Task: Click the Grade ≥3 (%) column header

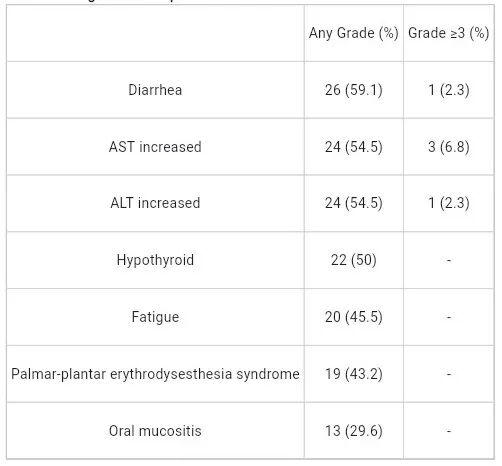Action: (449, 33)
